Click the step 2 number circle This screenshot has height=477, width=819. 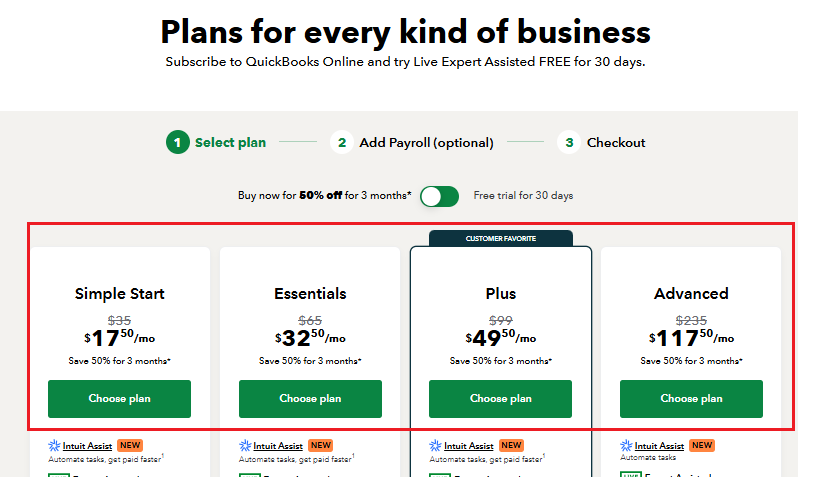(x=342, y=142)
